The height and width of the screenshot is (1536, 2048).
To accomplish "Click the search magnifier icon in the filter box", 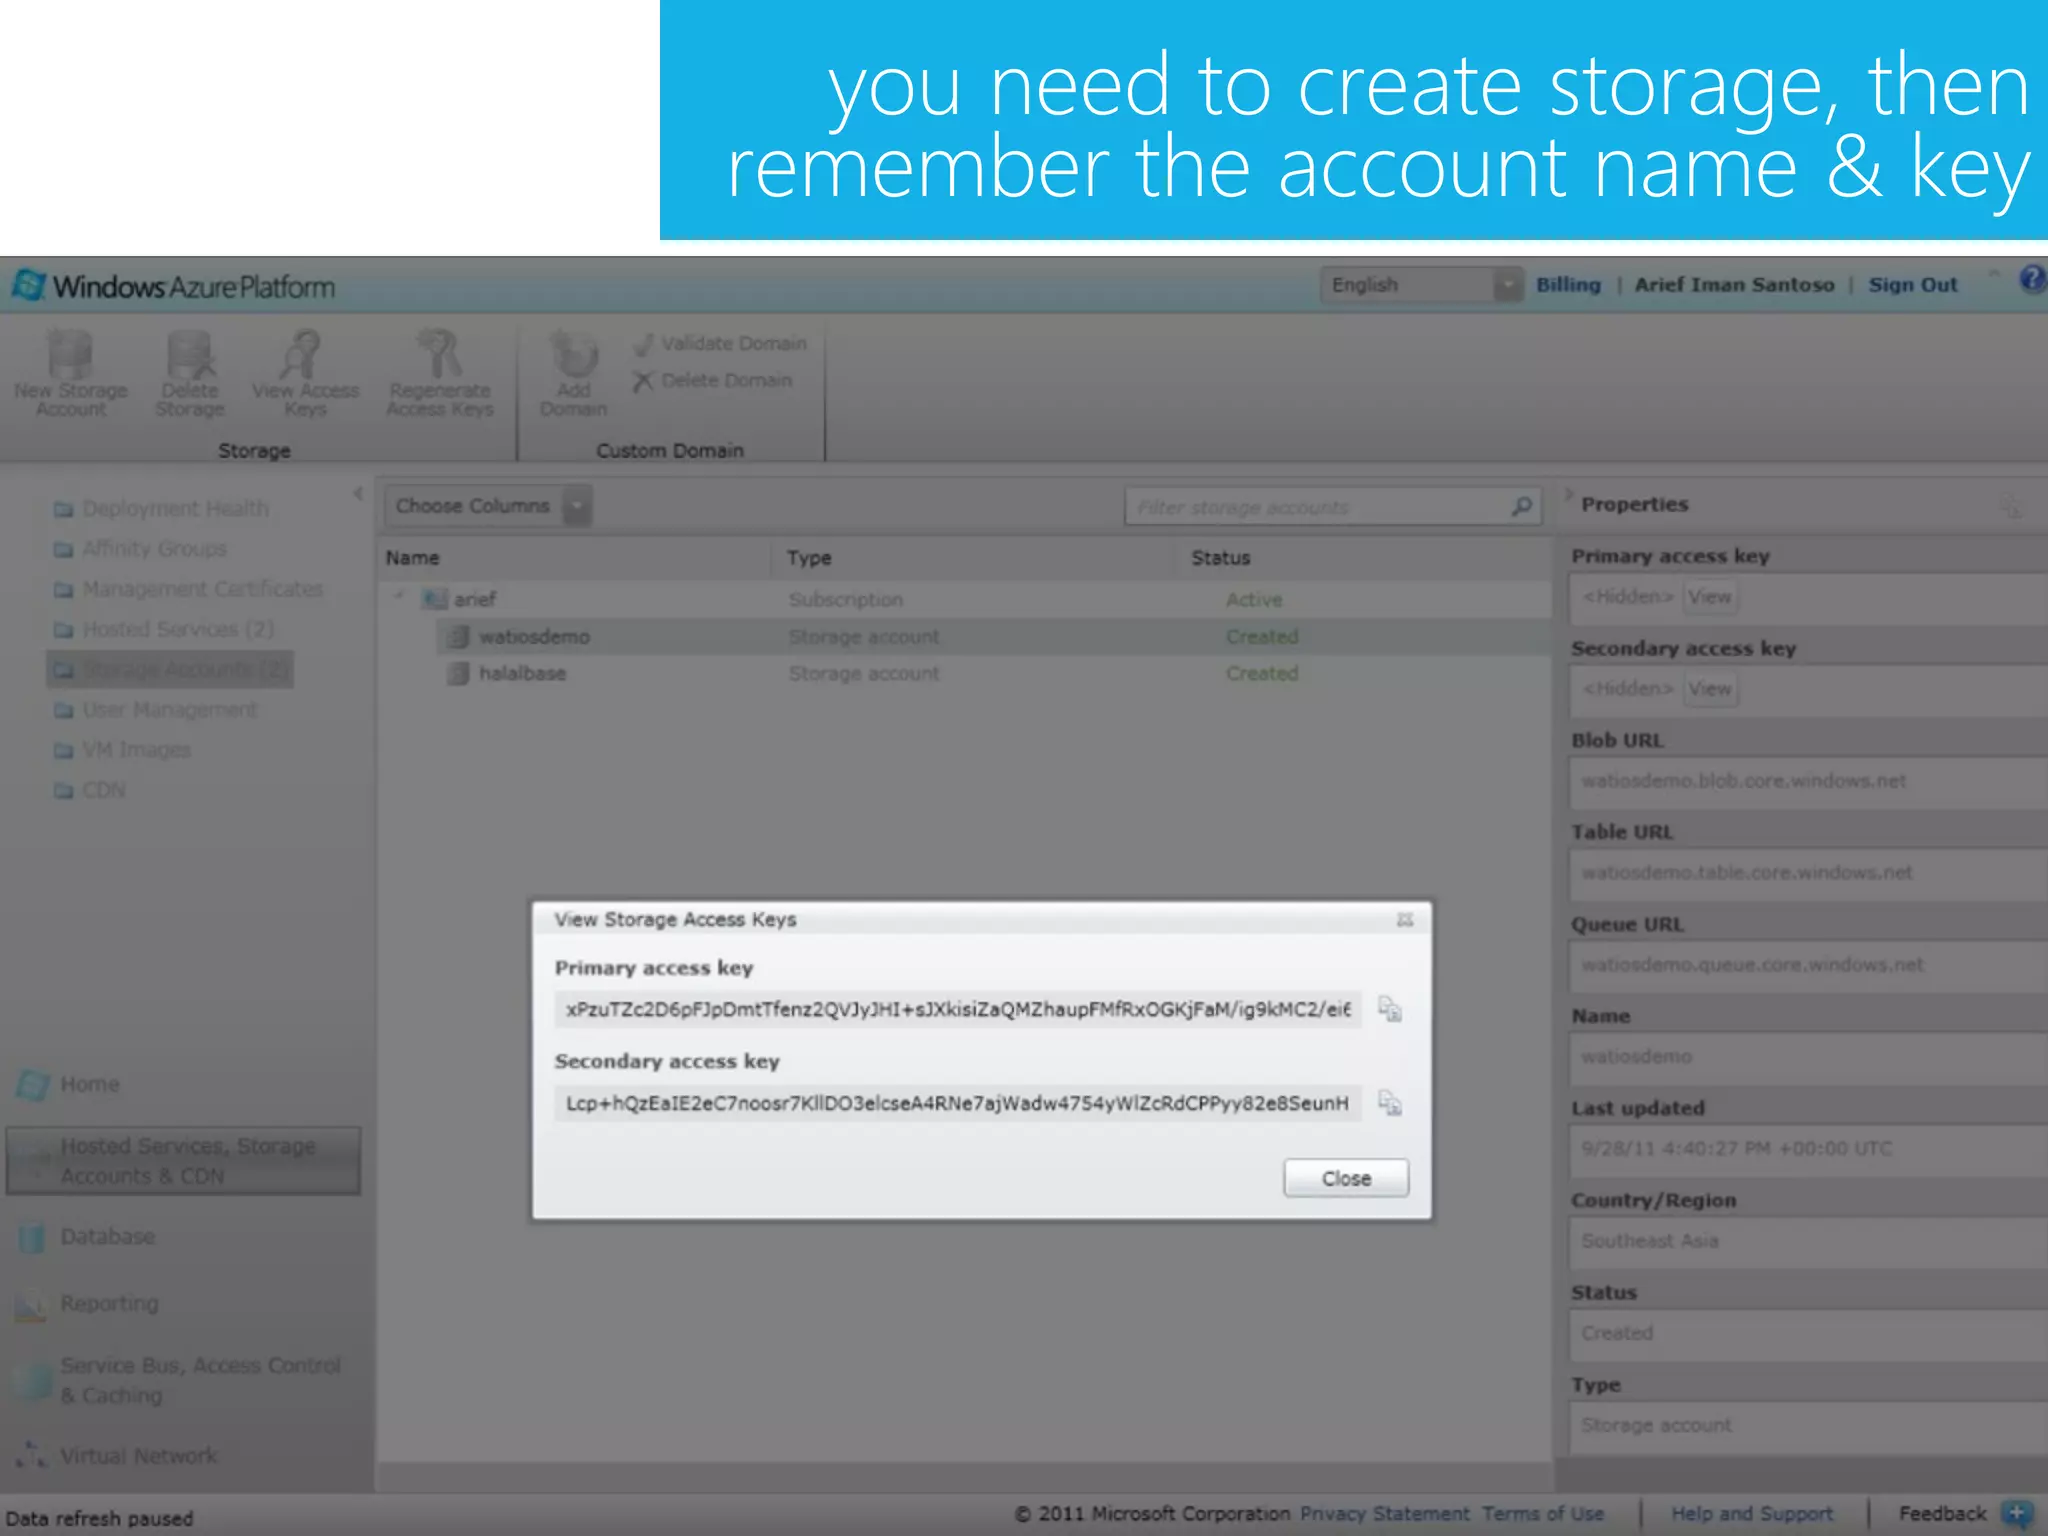I will coord(1521,507).
